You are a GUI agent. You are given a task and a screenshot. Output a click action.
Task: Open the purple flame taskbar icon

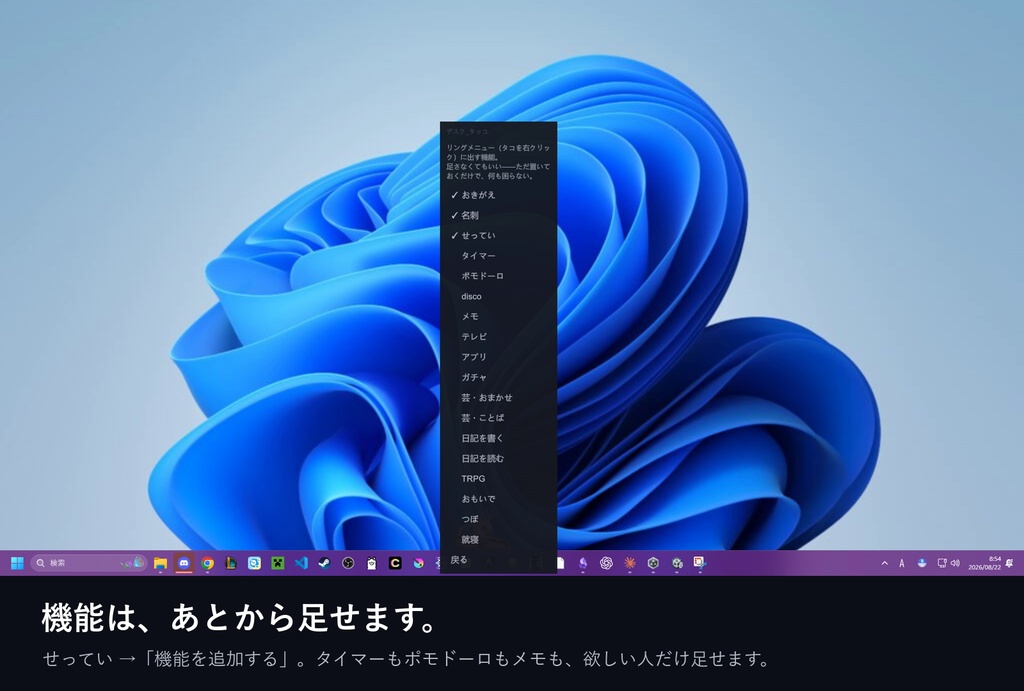coord(583,563)
